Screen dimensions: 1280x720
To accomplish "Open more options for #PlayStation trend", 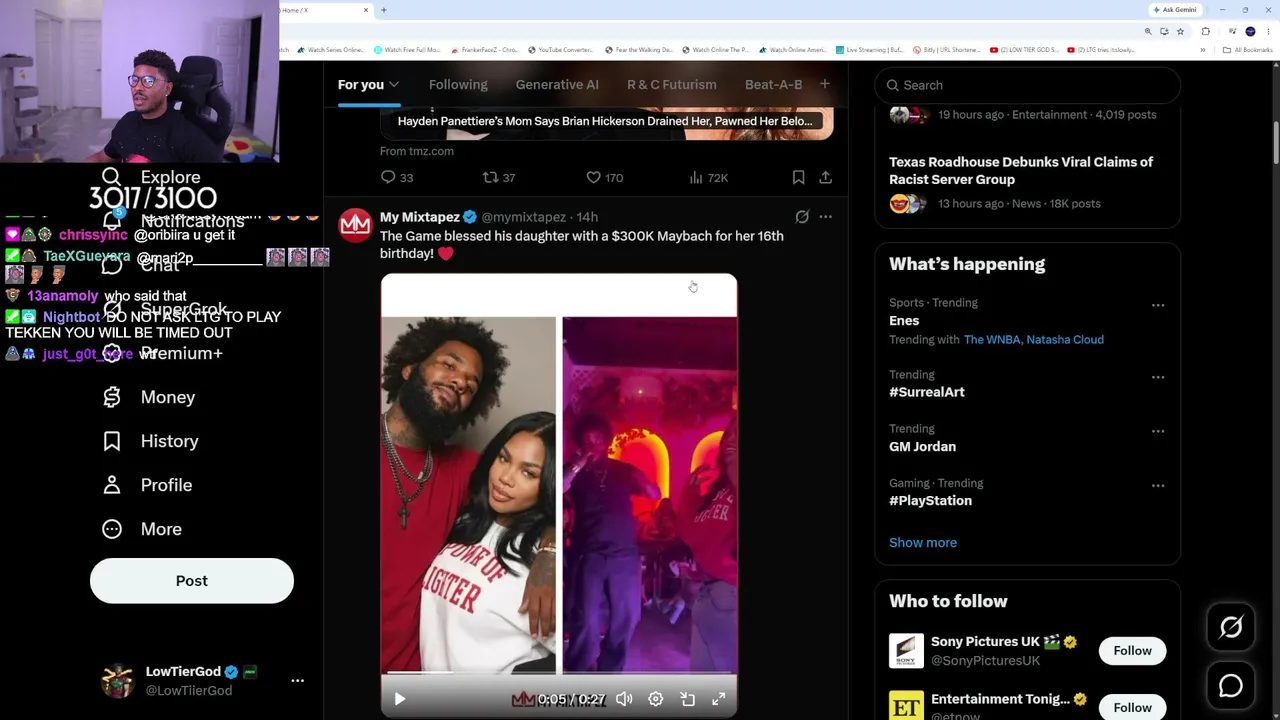I will [1158, 485].
